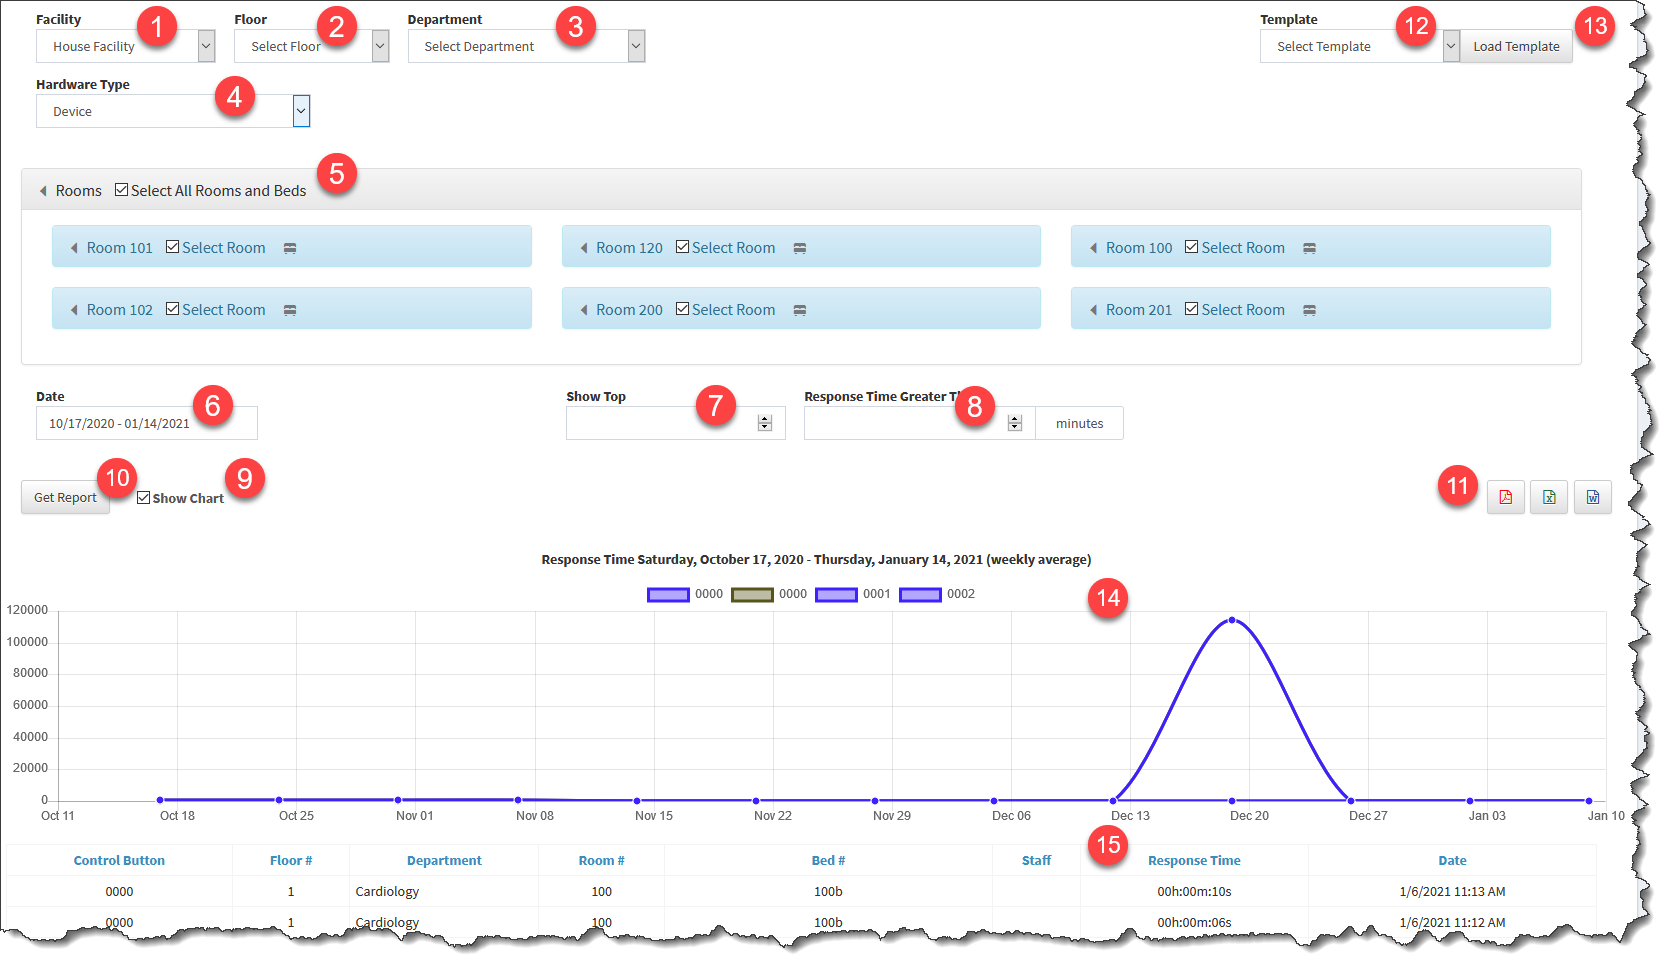This screenshot has width=1674, height=970.
Task: Open the Select Template dropdown
Action: (x=1360, y=46)
